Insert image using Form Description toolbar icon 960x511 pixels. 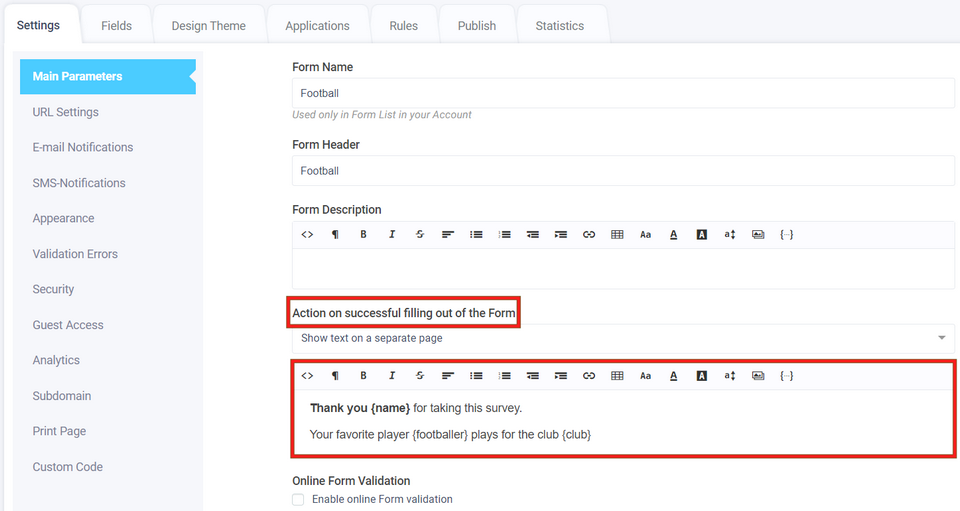[758, 234]
